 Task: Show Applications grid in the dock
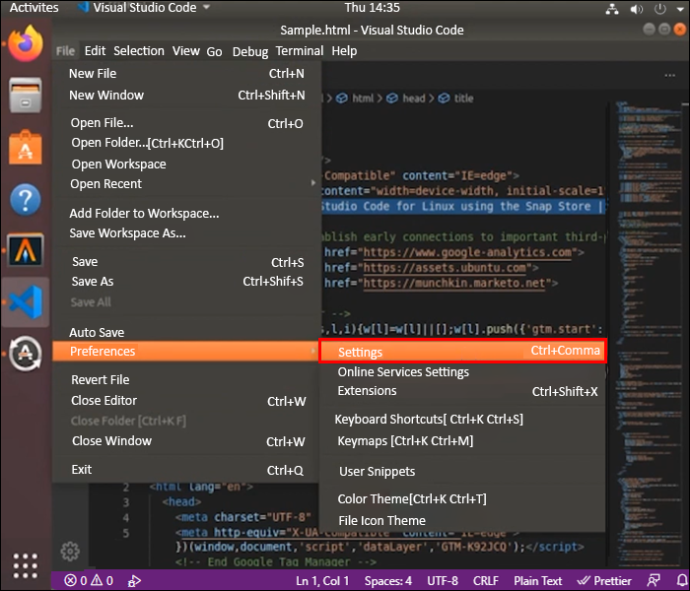25,566
